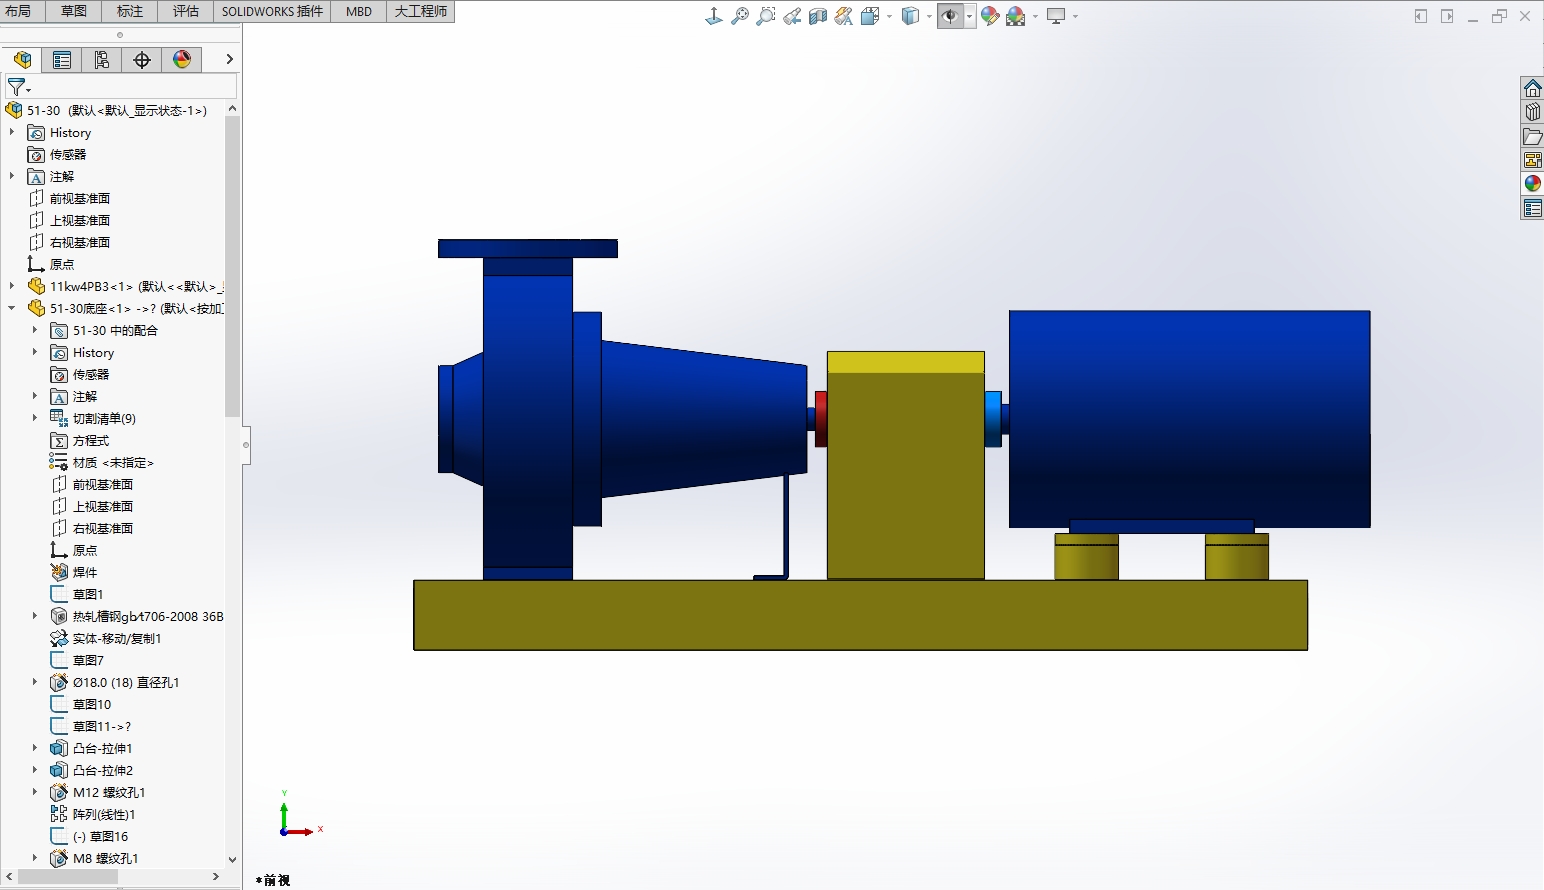
Task: Click the feature tree filter funnel icon
Action: point(18,88)
